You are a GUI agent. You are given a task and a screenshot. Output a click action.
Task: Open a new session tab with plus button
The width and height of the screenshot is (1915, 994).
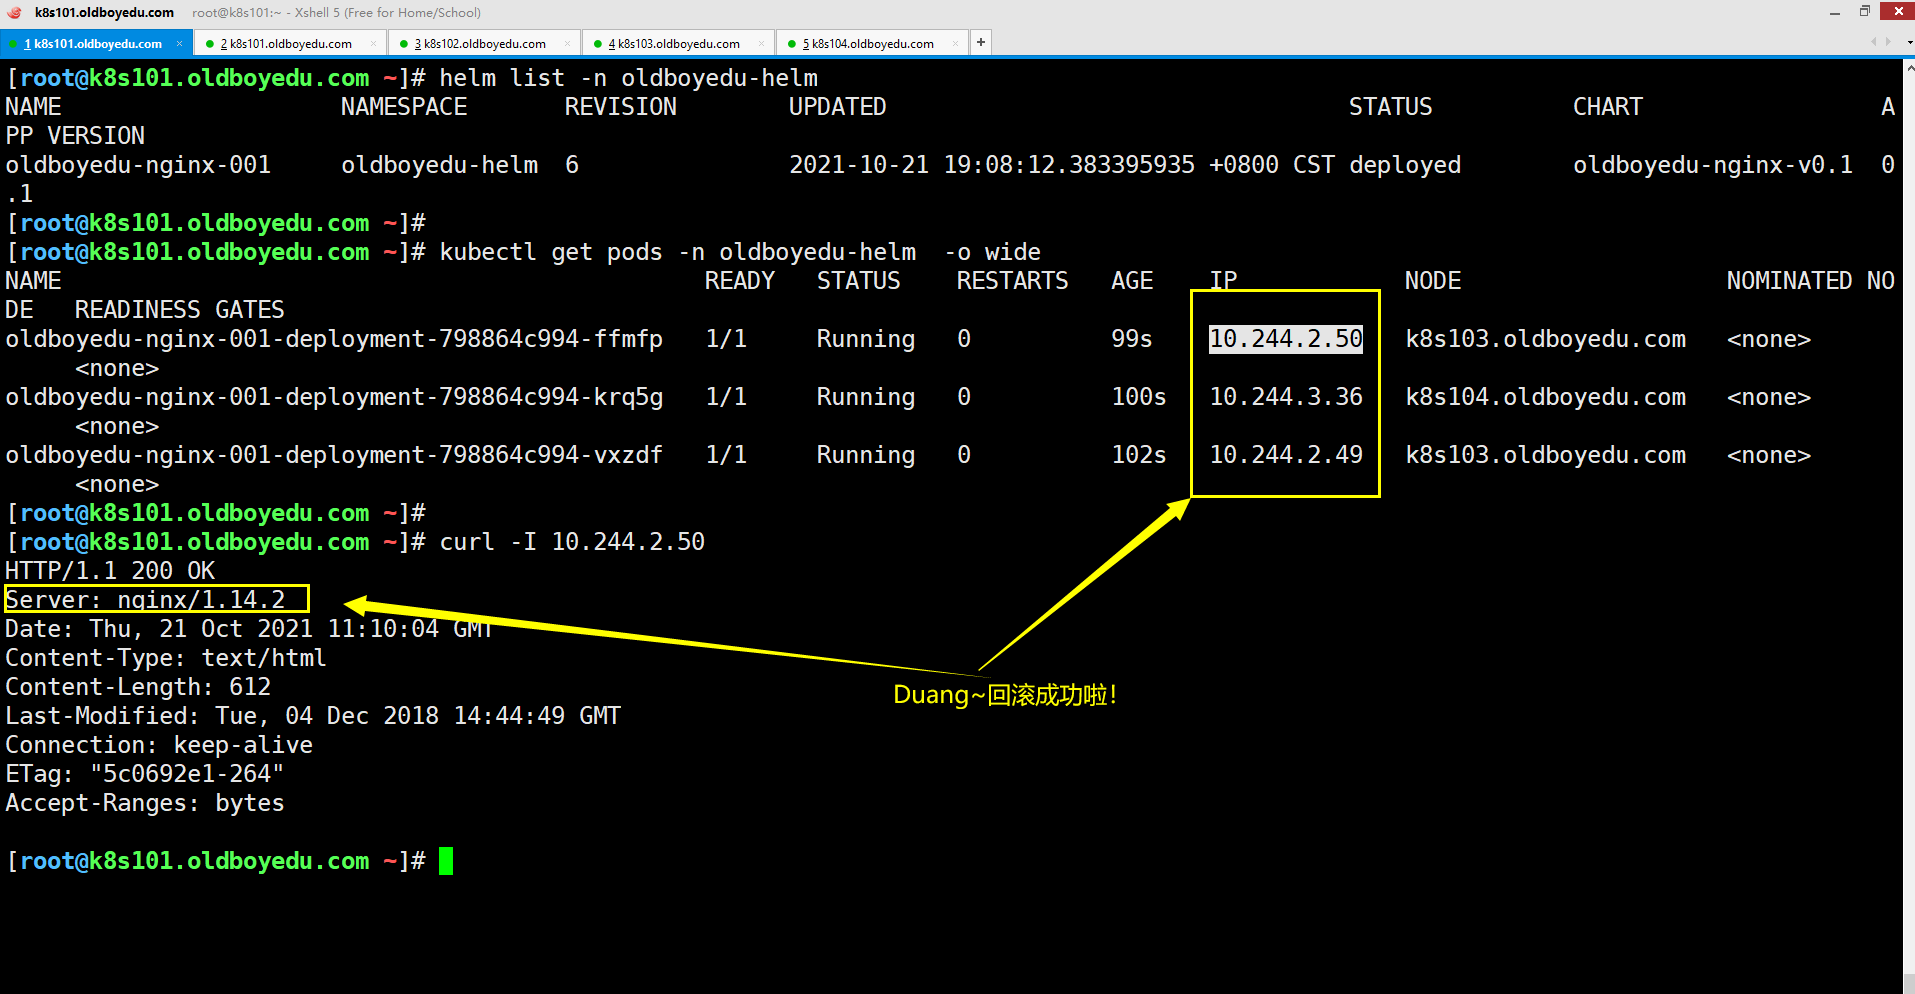point(981,42)
